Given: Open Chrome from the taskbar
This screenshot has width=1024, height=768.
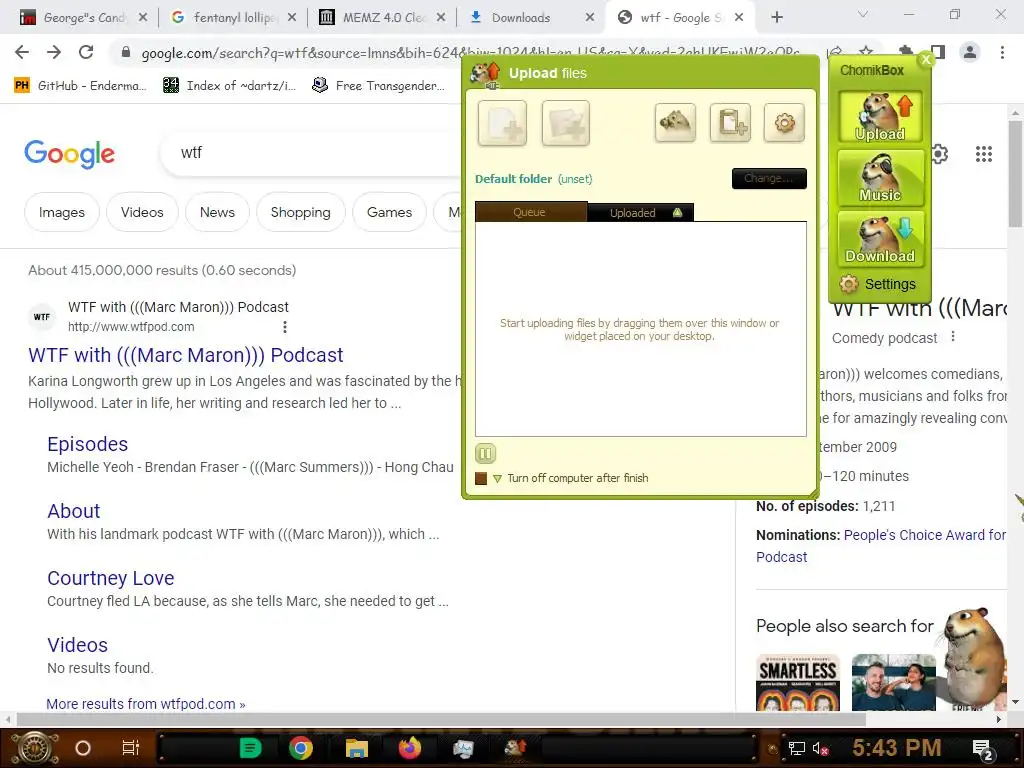Looking at the screenshot, I should 300,748.
